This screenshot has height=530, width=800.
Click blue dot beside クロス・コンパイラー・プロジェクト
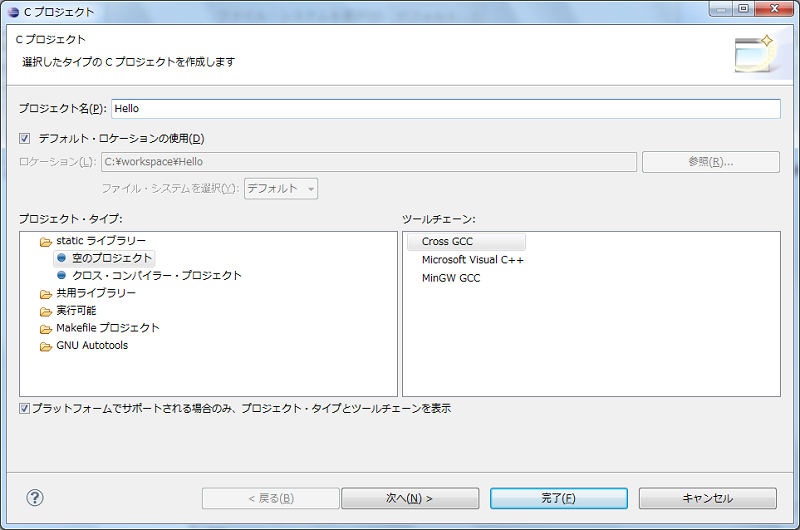click(62, 275)
